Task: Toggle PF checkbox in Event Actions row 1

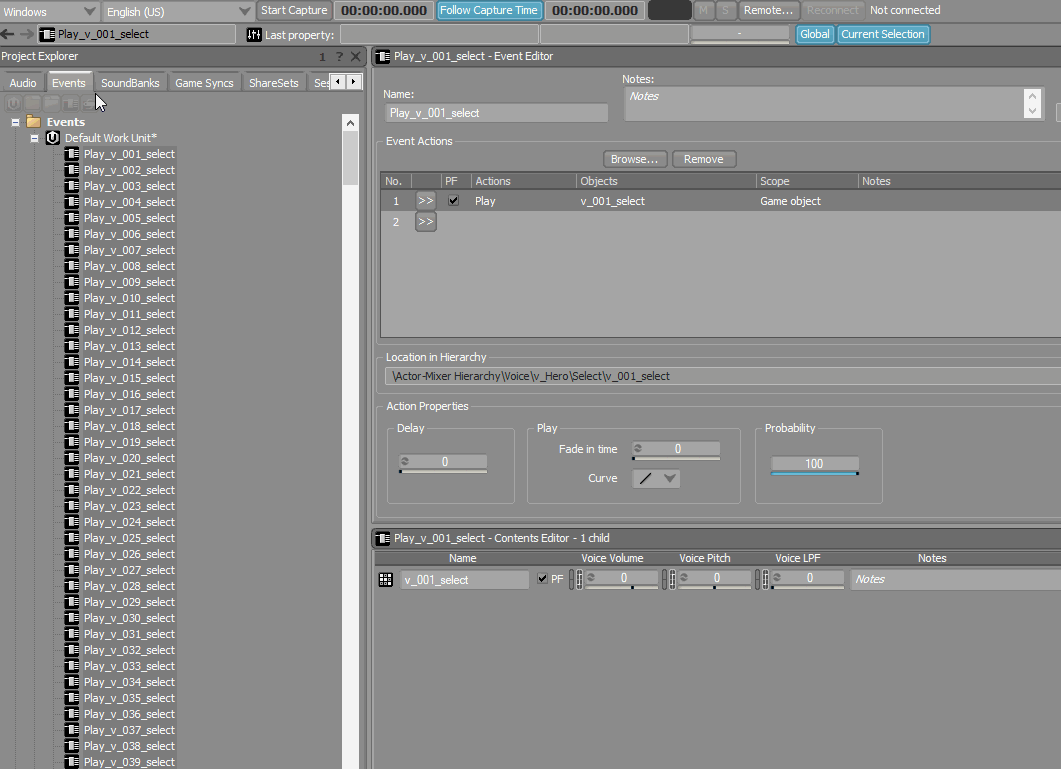Action: pyautogui.click(x=453, y=200)
